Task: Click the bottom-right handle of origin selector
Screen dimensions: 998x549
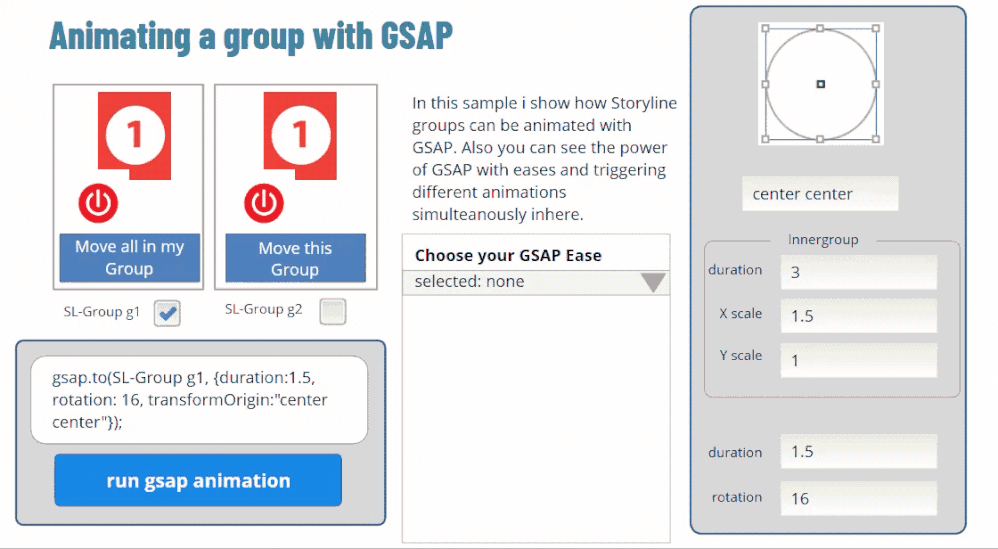Action: click(x=877, y=139)
